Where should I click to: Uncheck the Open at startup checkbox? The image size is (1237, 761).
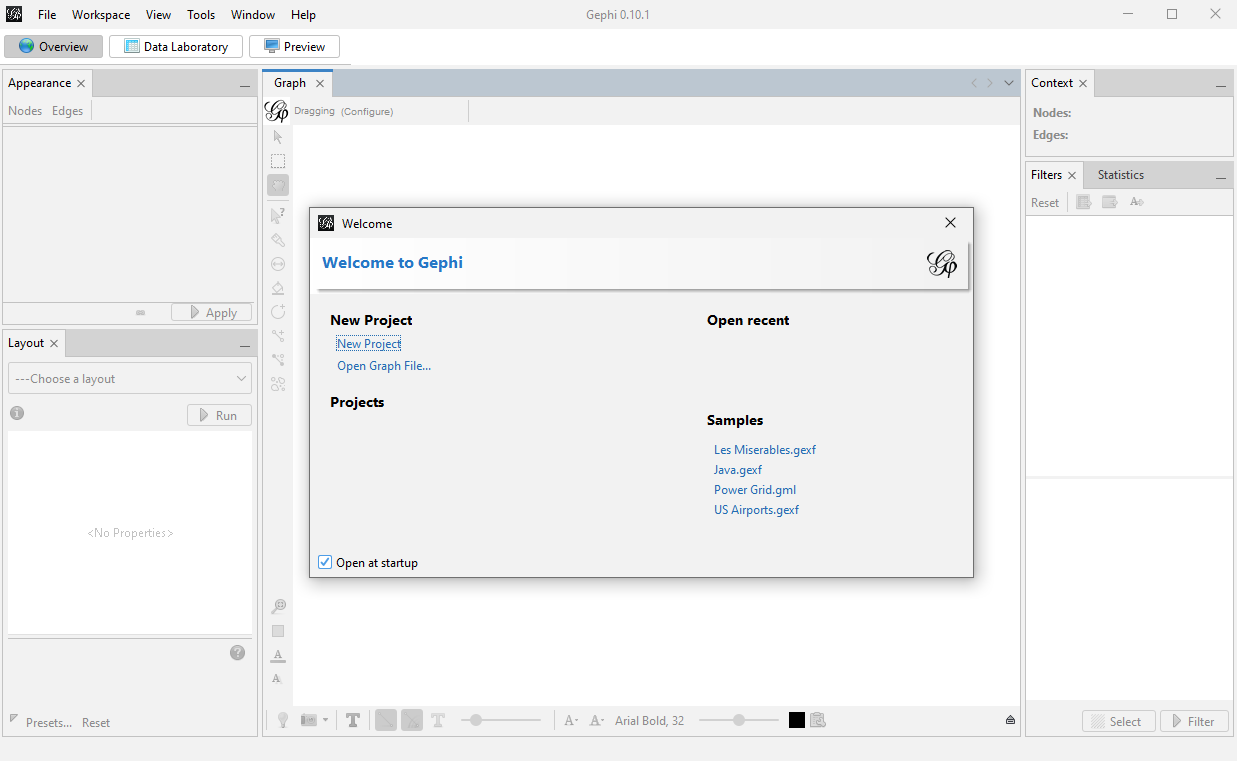coord(324,562)
